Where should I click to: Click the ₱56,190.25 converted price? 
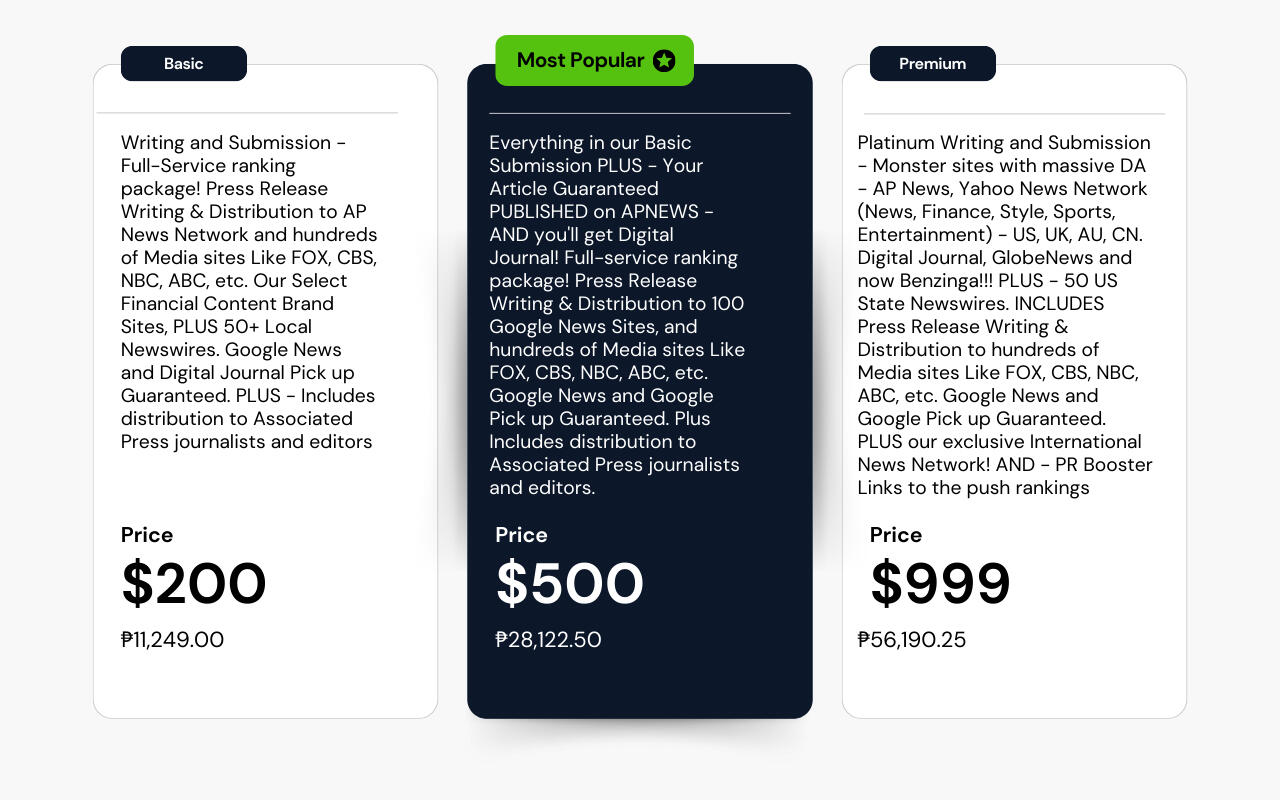[912, 640]
